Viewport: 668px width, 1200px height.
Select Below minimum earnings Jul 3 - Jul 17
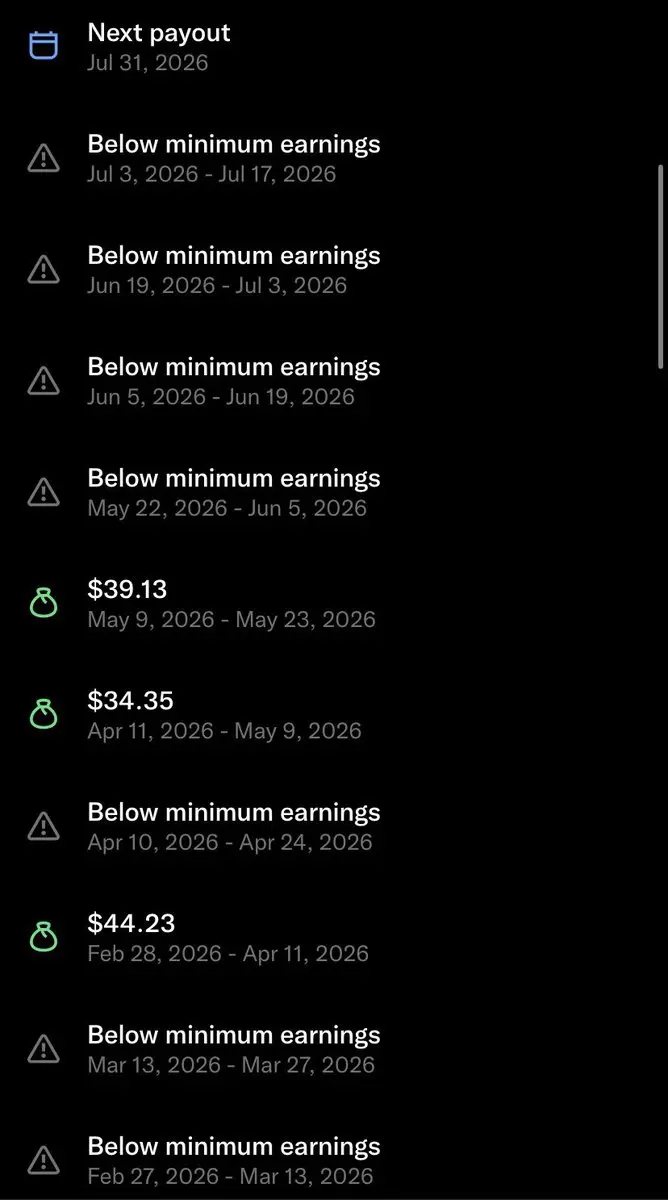click(x=334, y=158)
